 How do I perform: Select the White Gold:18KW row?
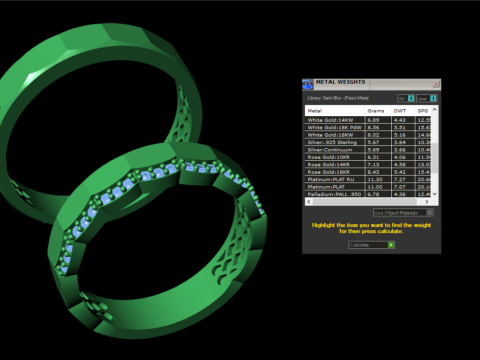click(x=368, y=135)
